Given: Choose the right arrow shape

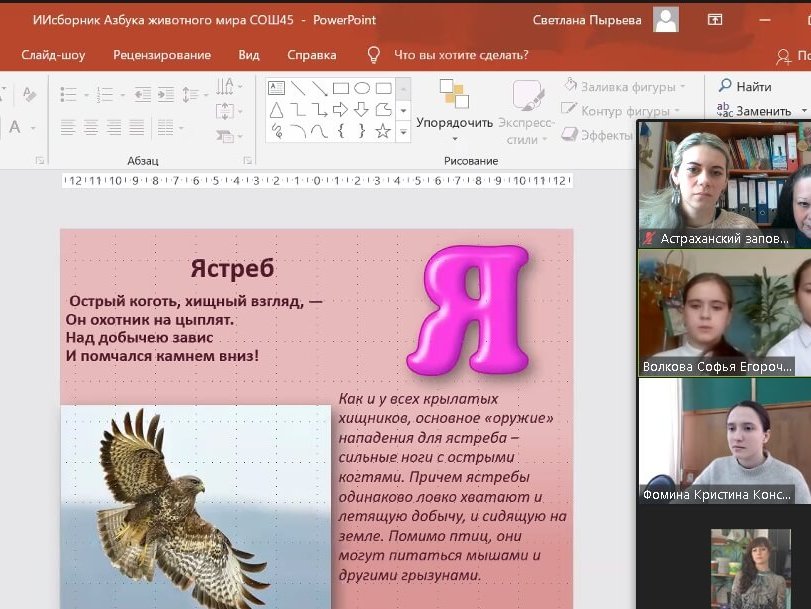Looking at the screenshot, I should pyautogui.click(x=340, y=110).
